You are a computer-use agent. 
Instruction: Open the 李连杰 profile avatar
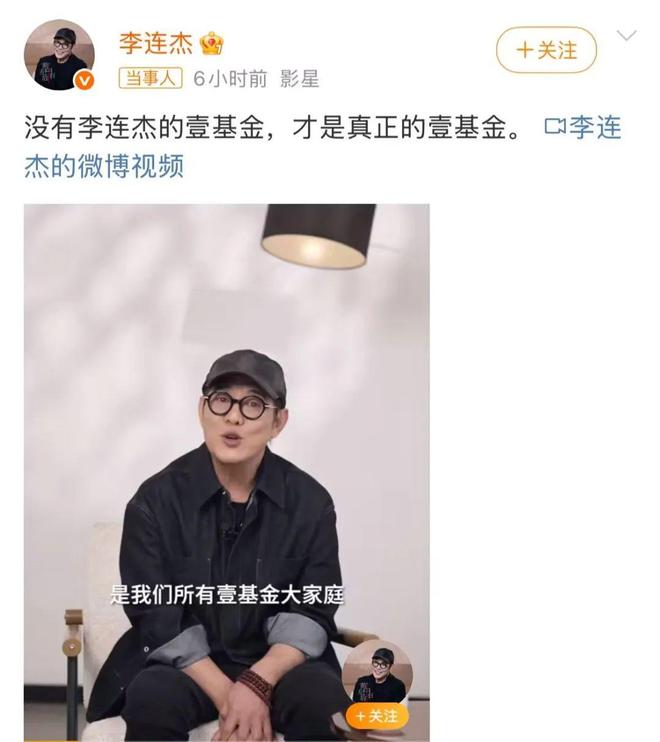pyautogui.click(x=59, y=54)
